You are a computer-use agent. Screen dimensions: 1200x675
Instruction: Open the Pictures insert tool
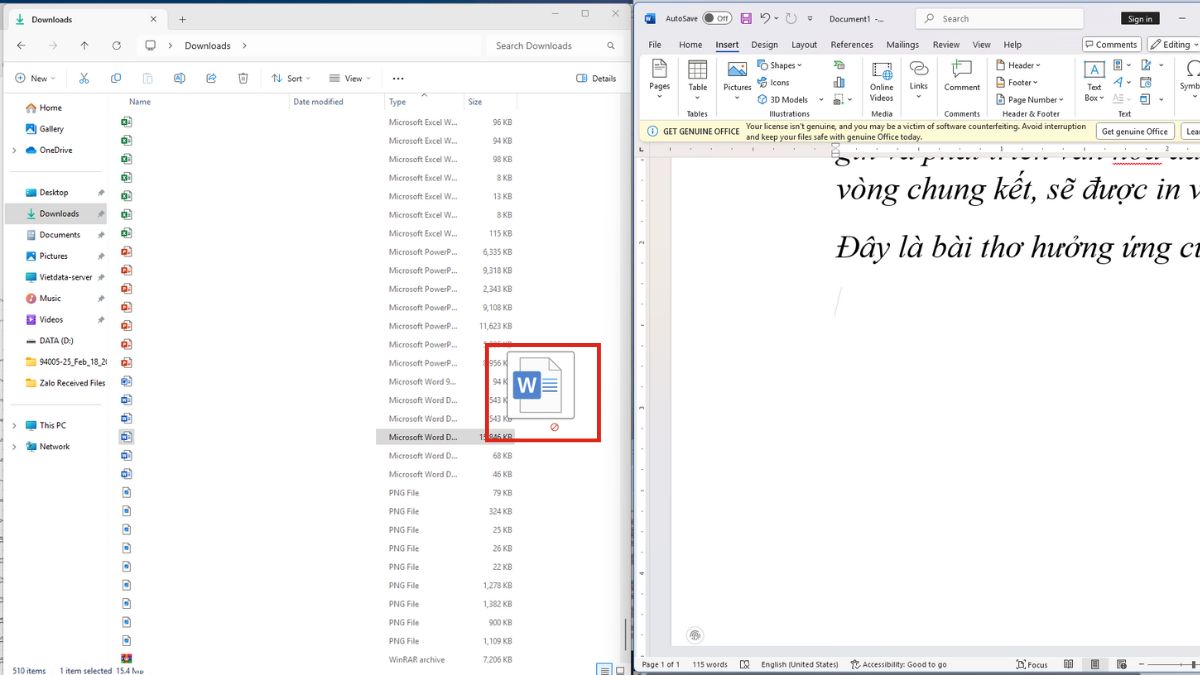737,80
